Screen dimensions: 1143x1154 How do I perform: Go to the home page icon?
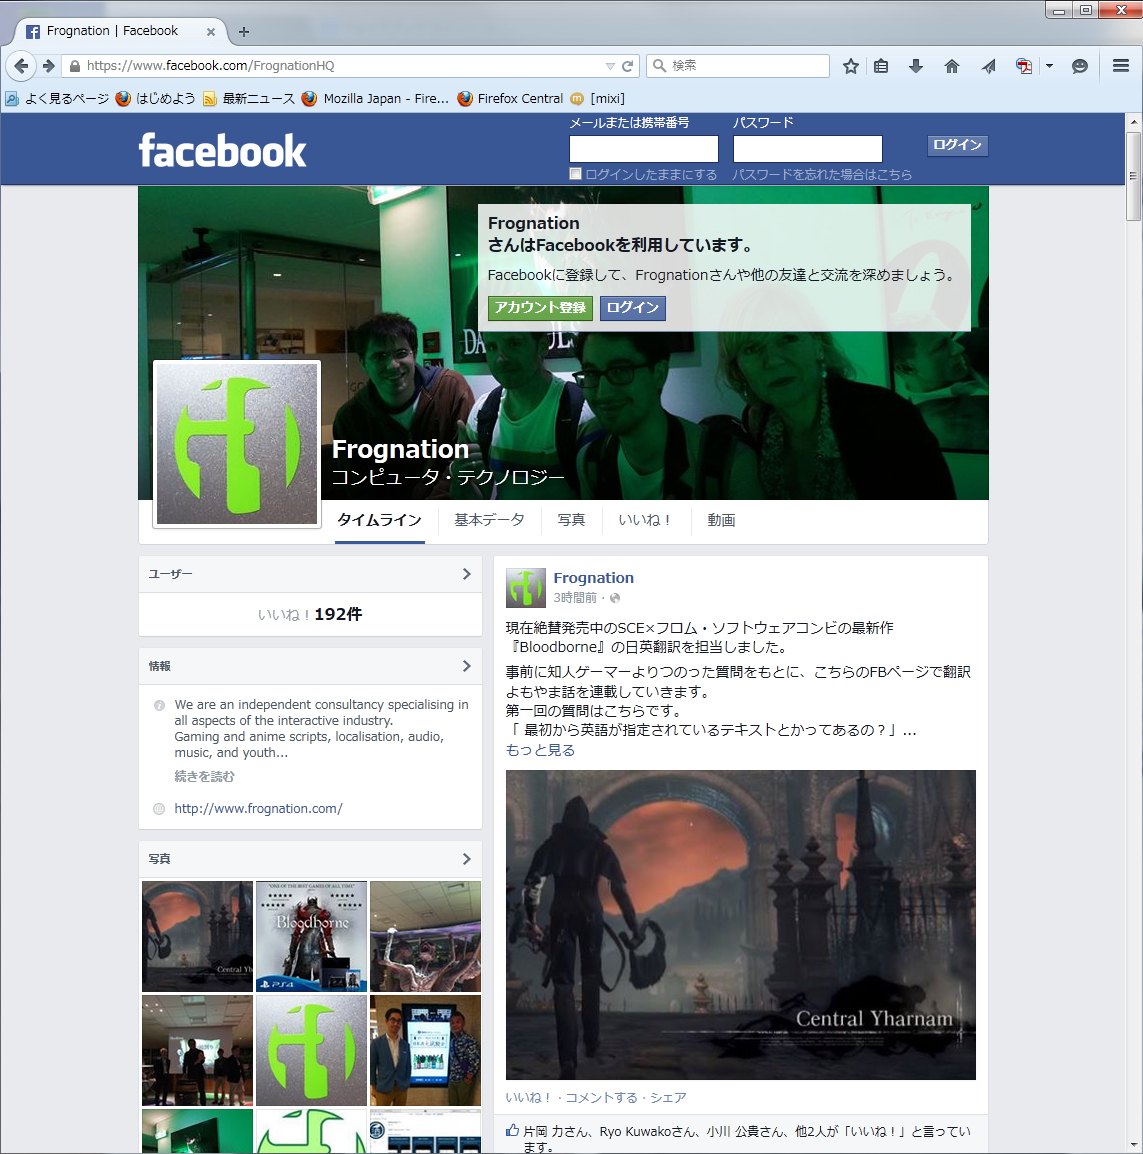pyautogui.click(x=952, y=66)
